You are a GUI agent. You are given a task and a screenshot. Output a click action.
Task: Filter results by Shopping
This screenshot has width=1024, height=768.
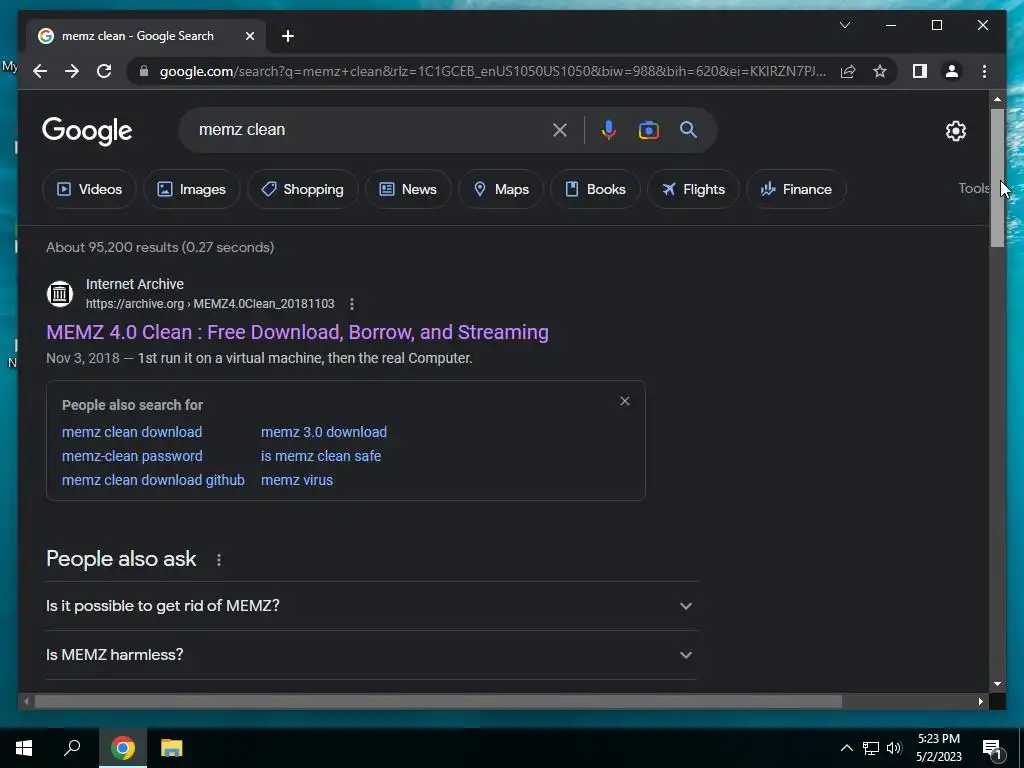coord(302,189)
